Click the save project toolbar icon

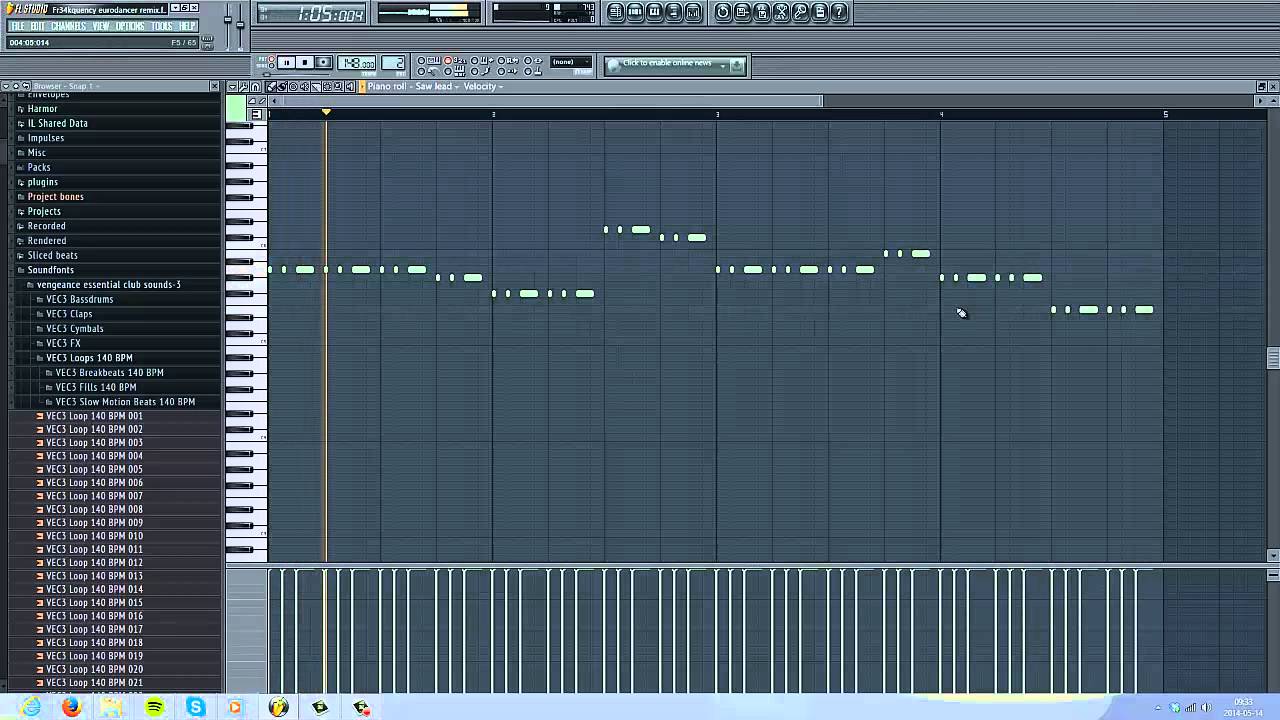(x=742, y=12)
